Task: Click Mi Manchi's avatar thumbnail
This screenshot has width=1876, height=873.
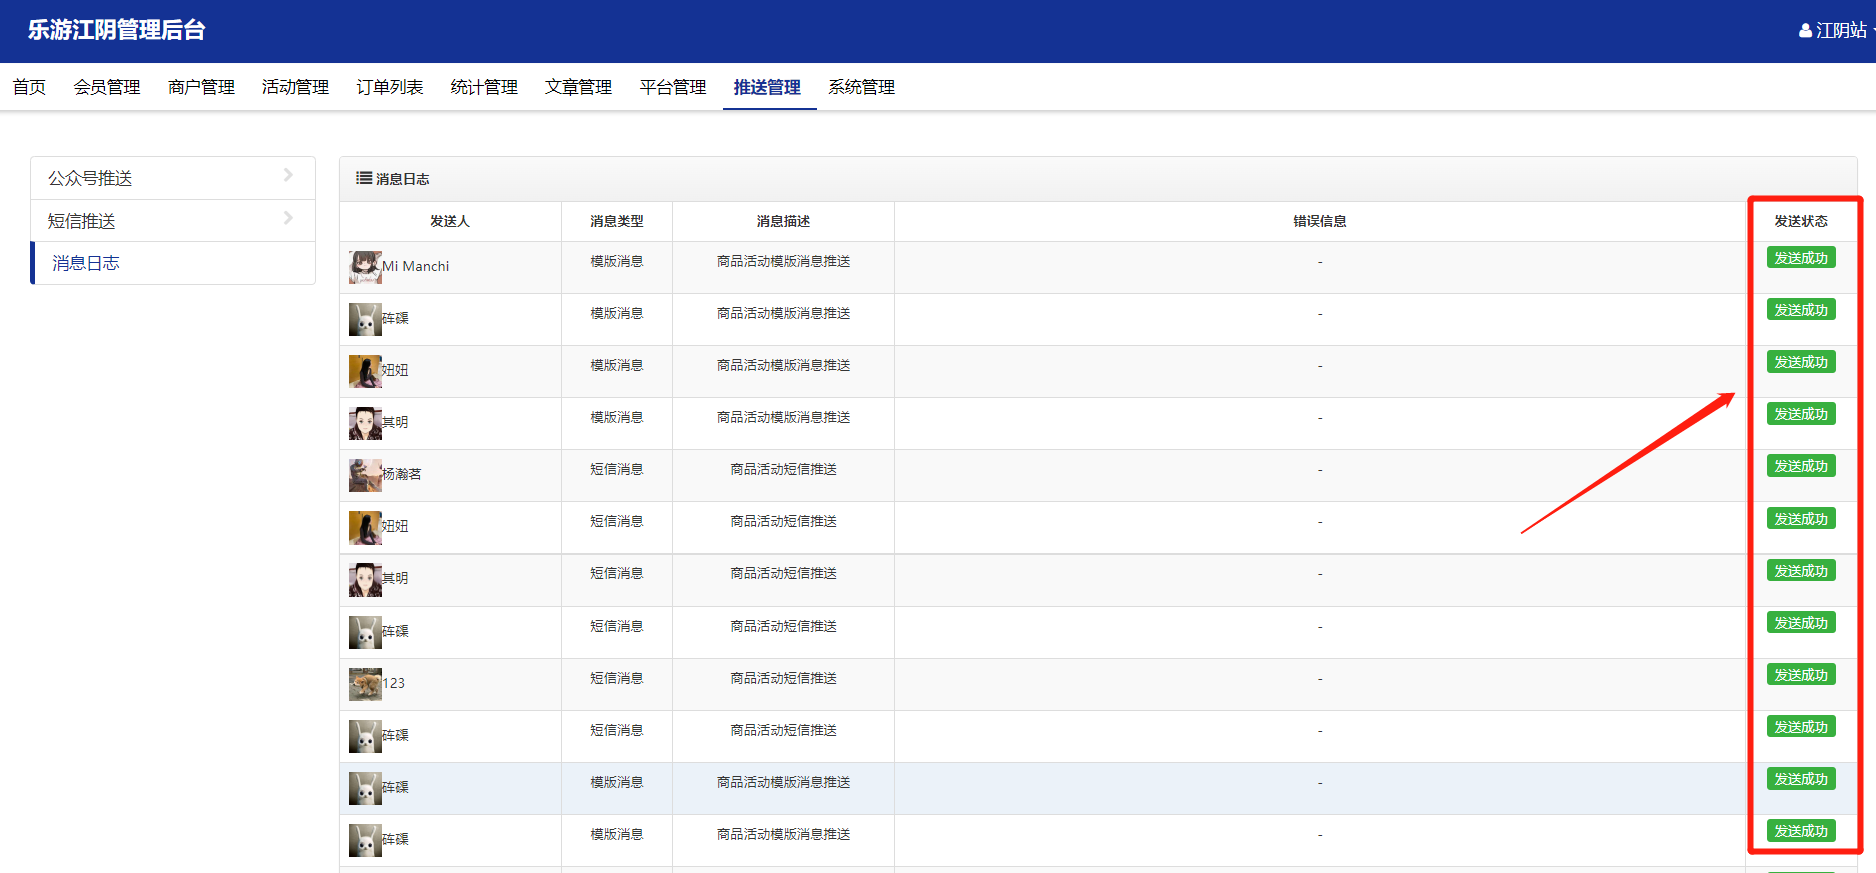Action: tap(365, 267)
